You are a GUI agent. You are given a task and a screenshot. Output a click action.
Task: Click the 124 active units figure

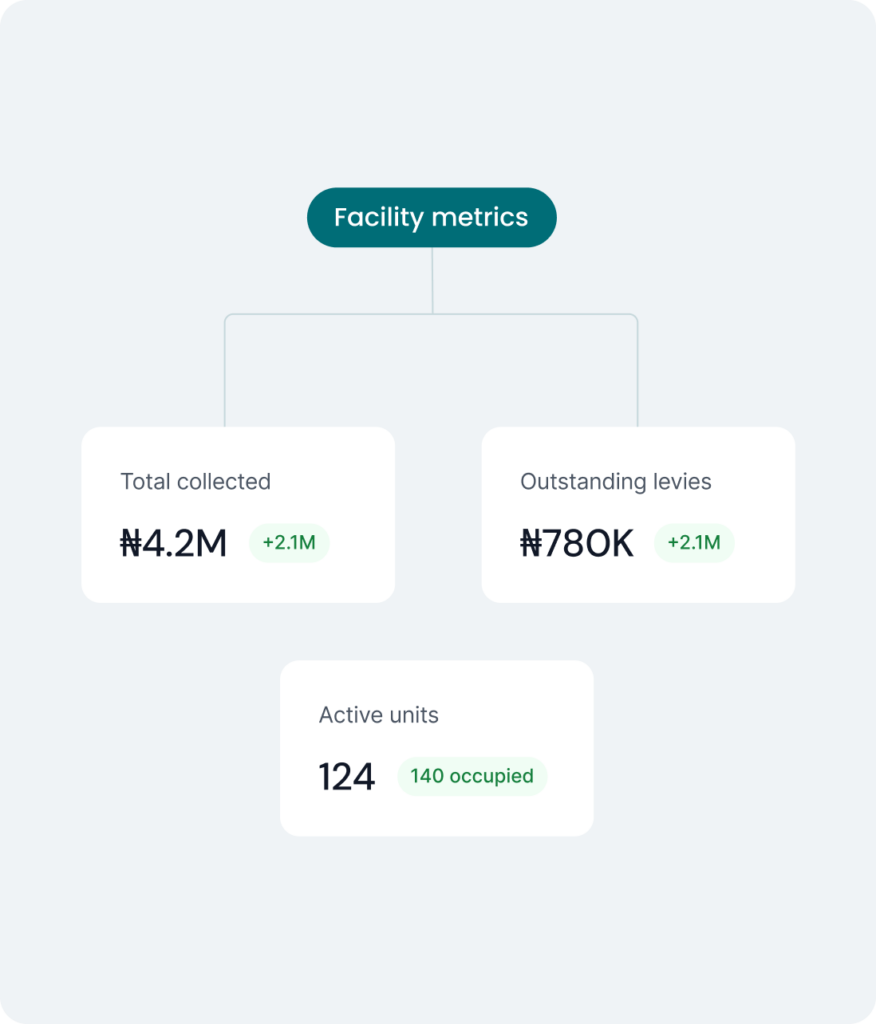click(x=346, y=777)
